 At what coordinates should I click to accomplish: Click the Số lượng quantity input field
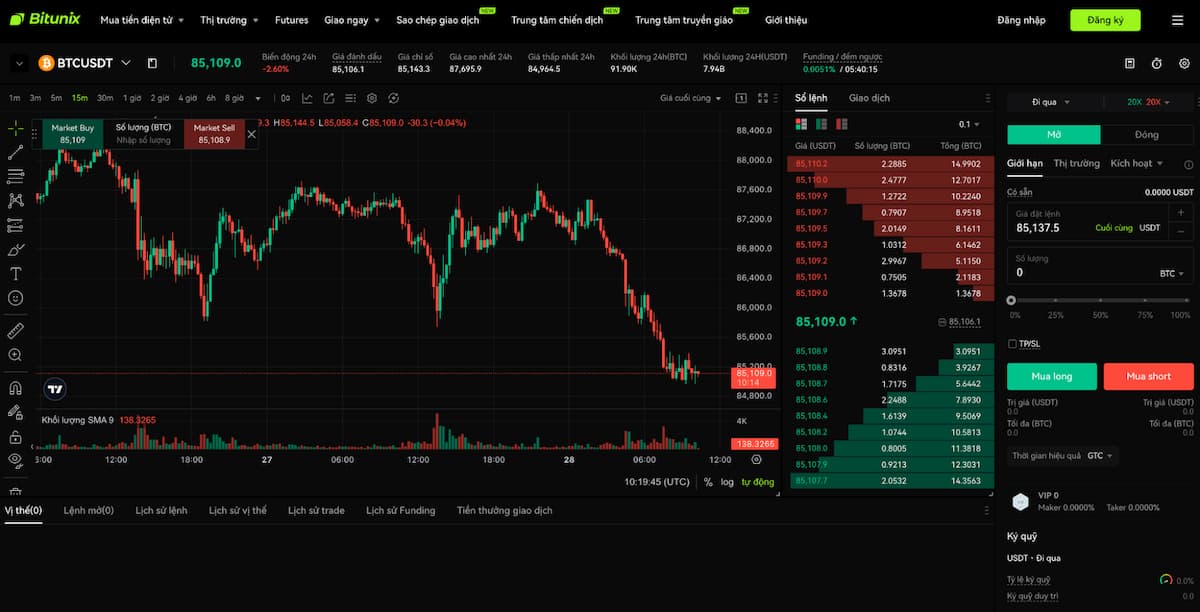(x=1080, y=272)
